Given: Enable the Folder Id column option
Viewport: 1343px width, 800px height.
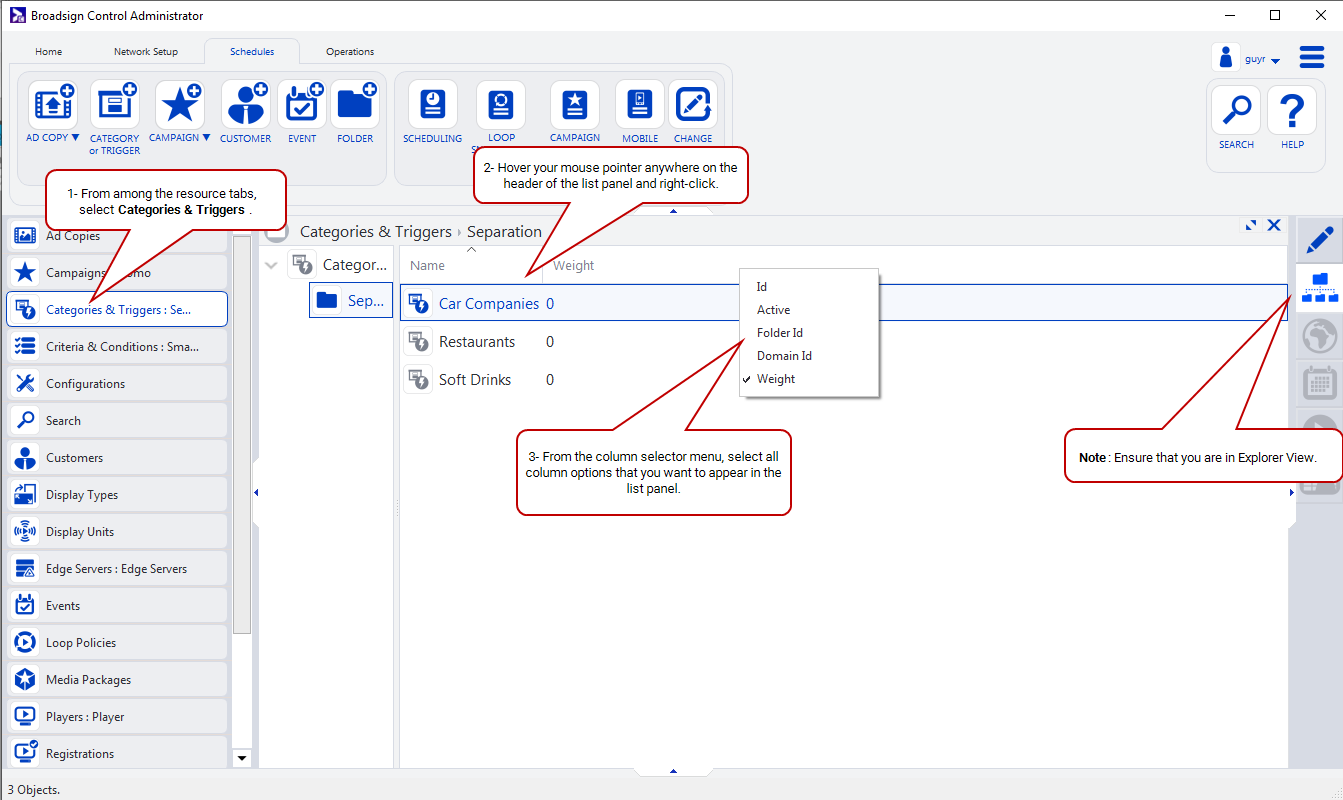Looking at the screenshot, I should [x=779, y=333].
